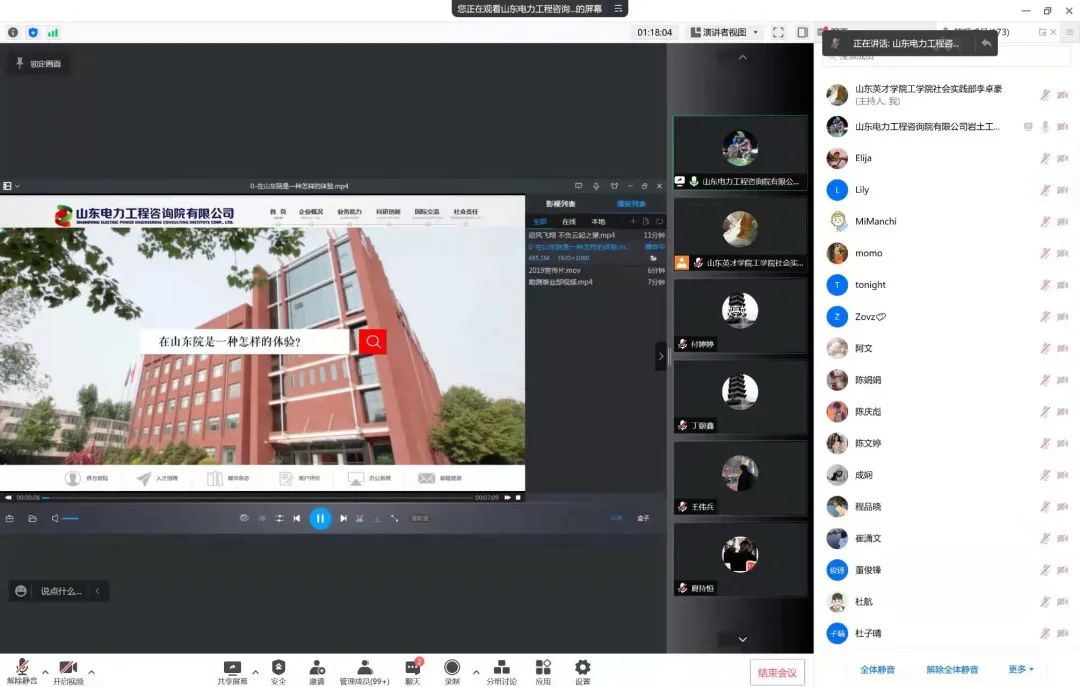Expand recording options arrow beside 录制

tap(476, 672)
